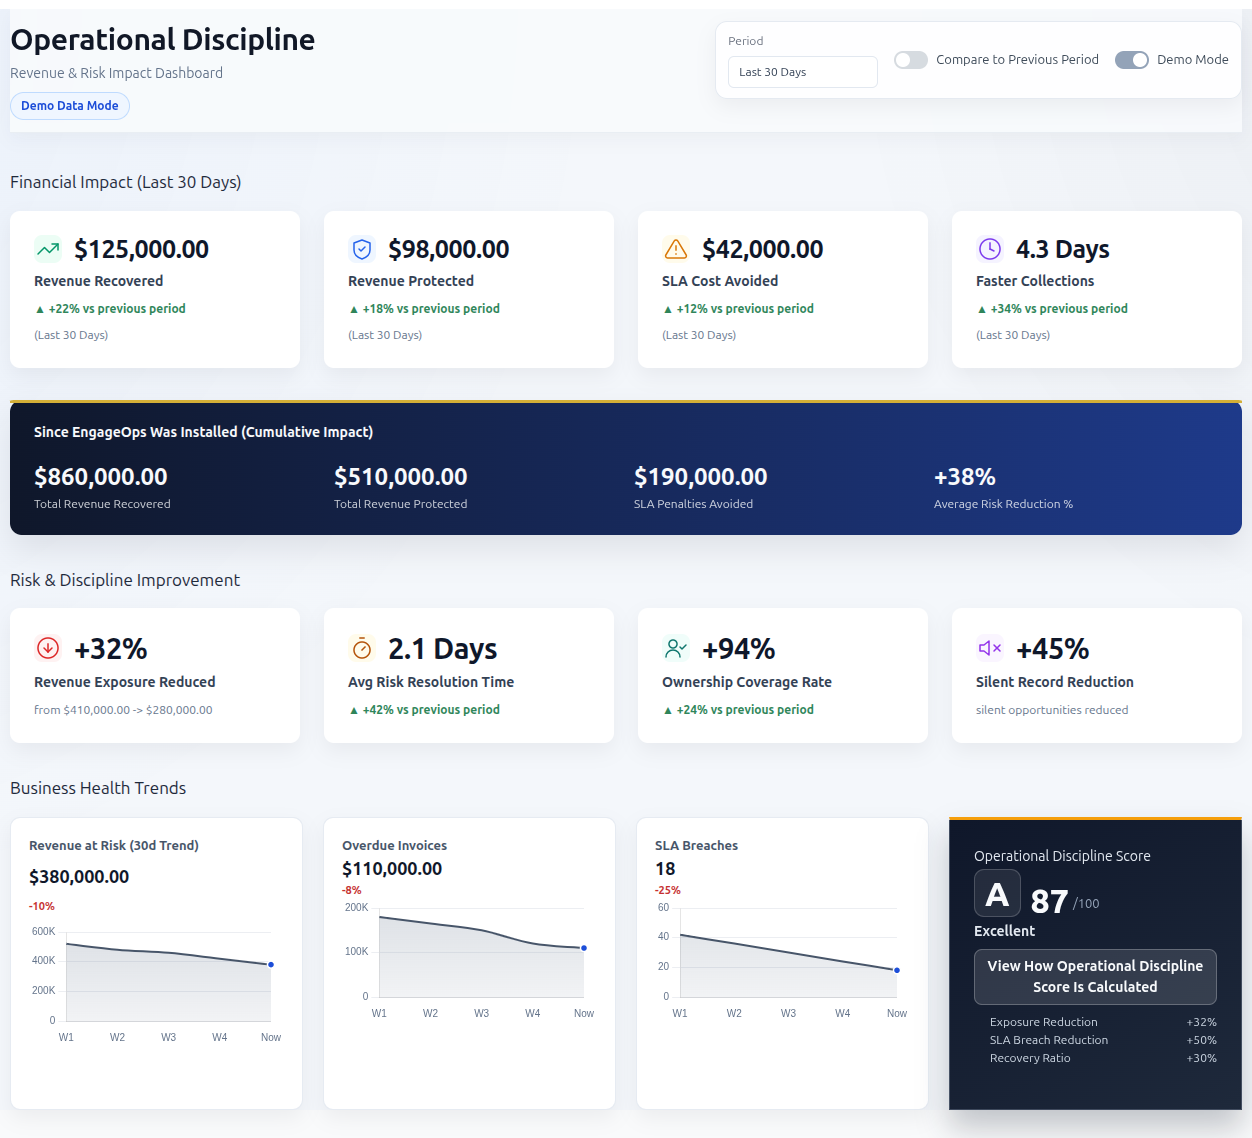Click the Revenue Protected shield icon
The height and width of the screenshot is (1138, 1252).
tap(362, 249)
